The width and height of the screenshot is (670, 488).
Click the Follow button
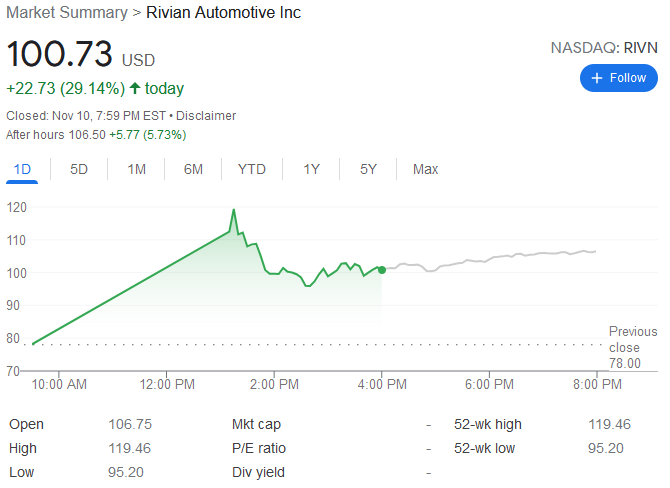click(618, 78)
